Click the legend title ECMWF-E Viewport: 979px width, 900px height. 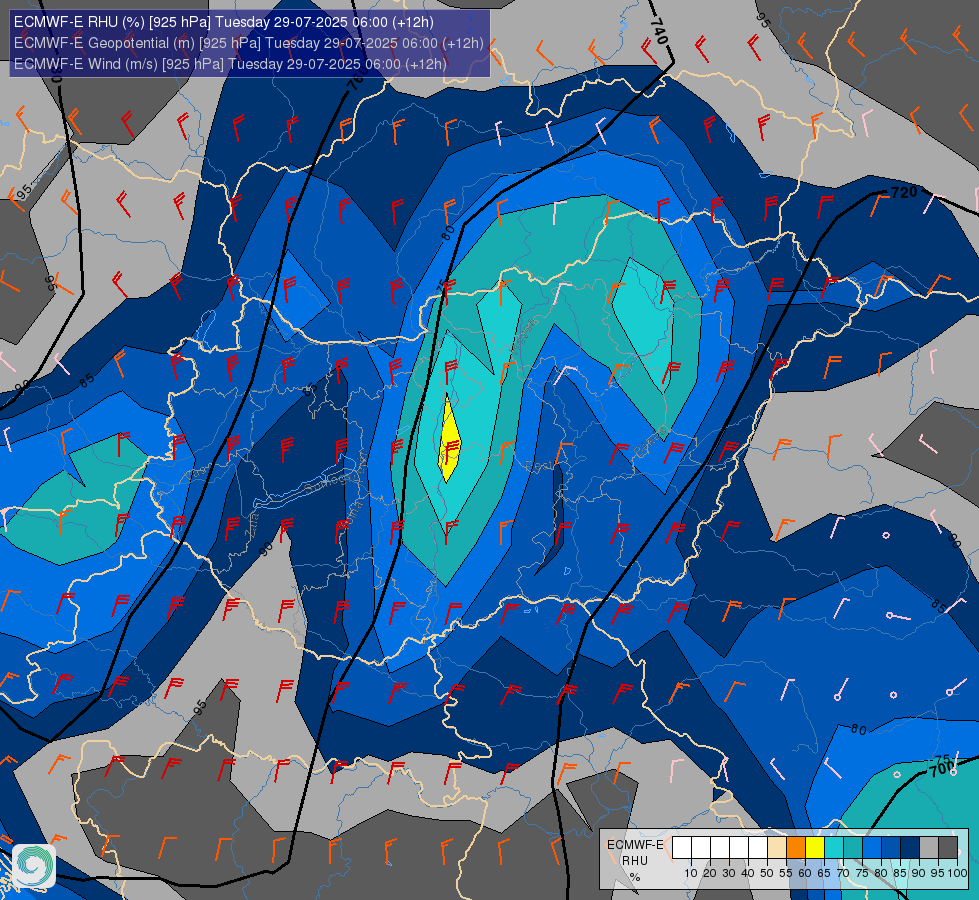(635, 844)
